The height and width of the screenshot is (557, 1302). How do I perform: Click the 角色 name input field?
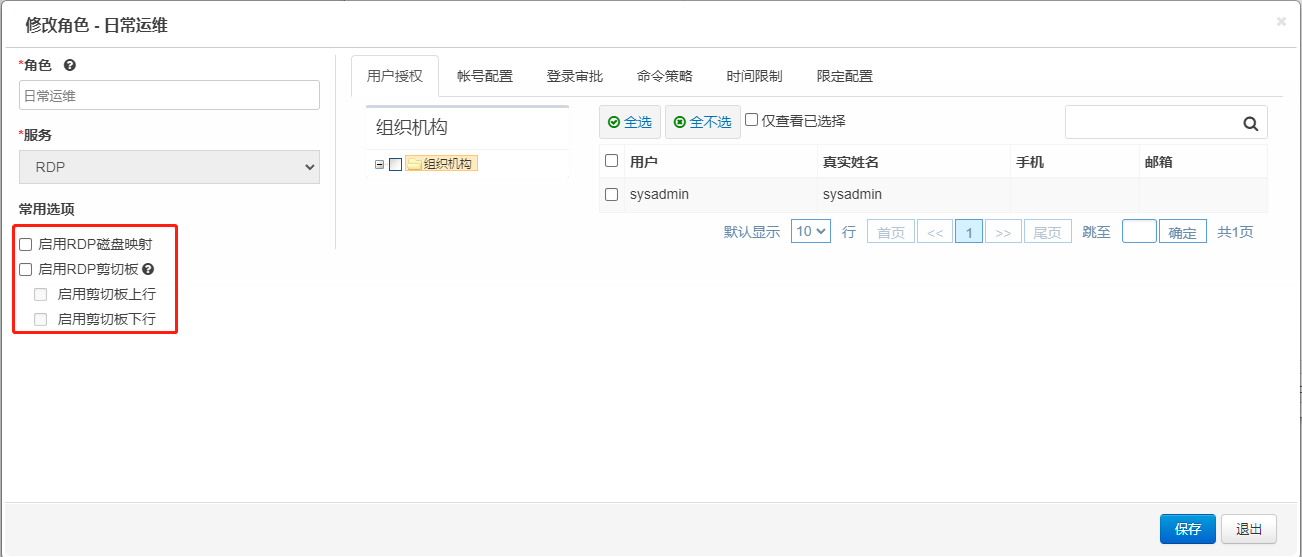click(x=169, y=96)
